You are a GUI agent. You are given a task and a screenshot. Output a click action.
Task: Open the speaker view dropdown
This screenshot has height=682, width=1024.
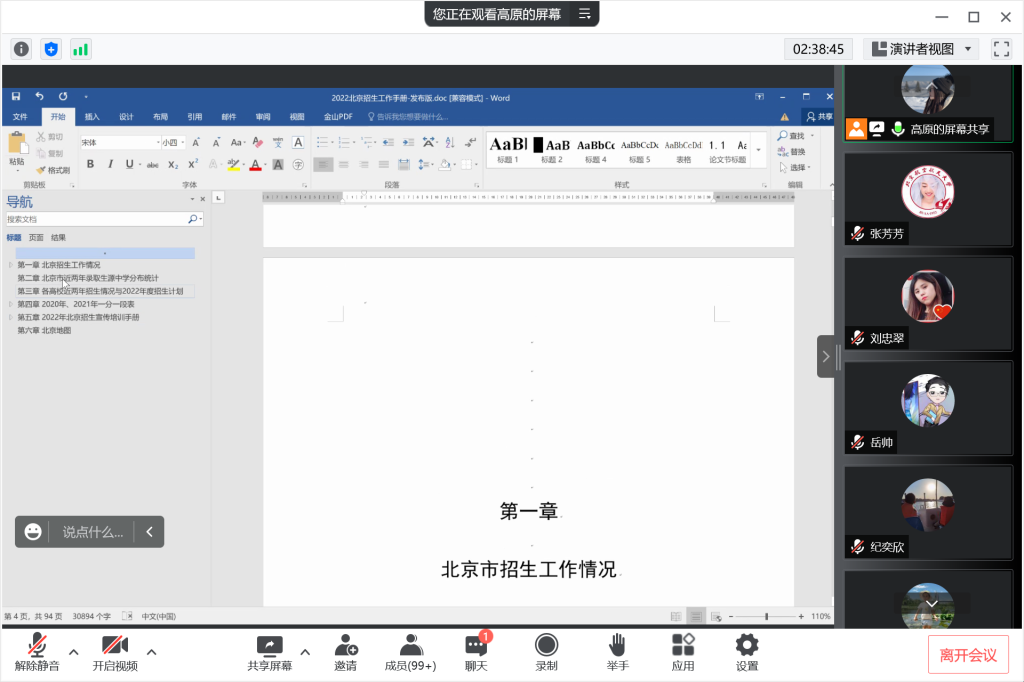click(x=921, y=49)
